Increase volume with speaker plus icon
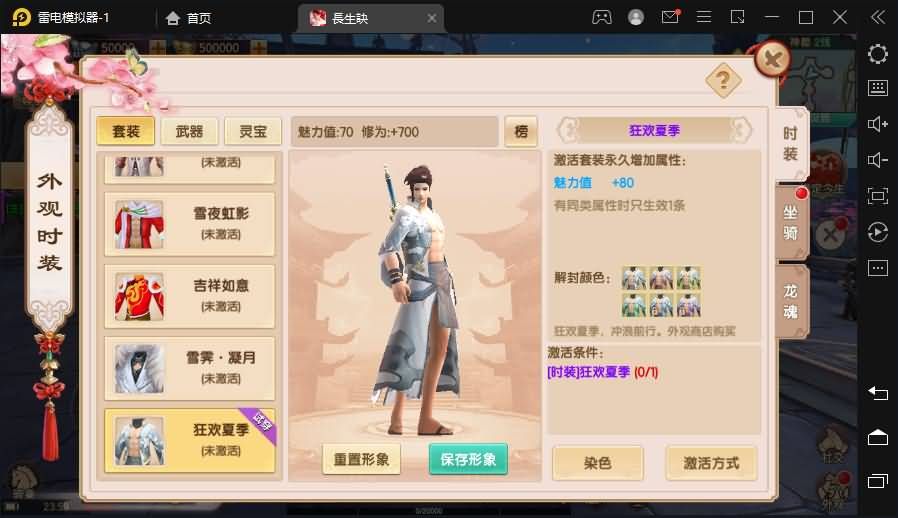The height and width of the screenshot is (518, 898). (x=877, y=124)
